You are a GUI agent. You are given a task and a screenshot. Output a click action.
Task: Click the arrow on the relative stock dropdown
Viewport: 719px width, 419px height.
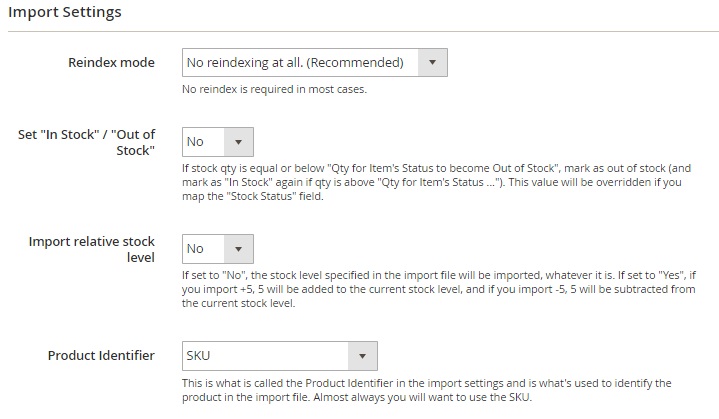click(239, 249)
